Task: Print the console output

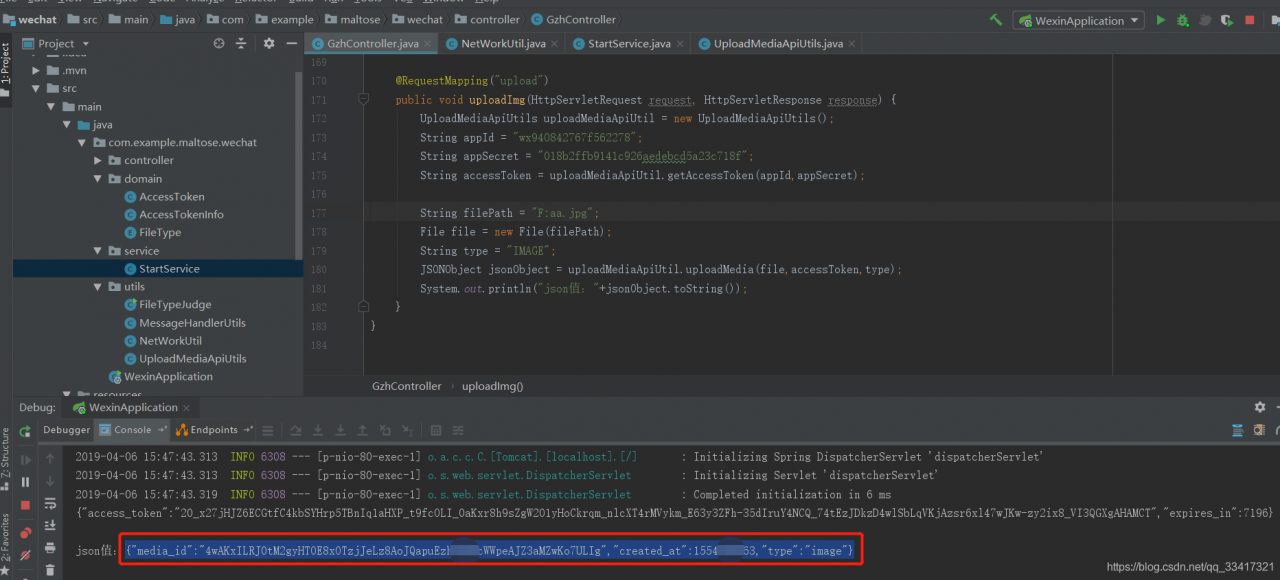Action: point(50,549)
